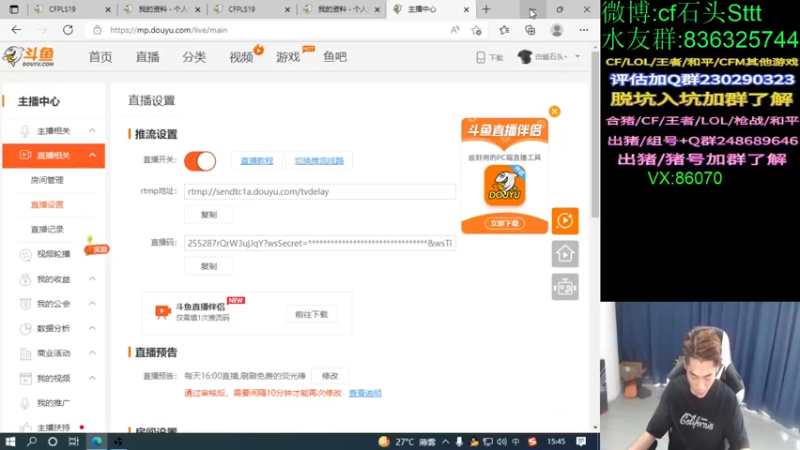Copy the rtmp address with 复制 button

pyautogui.click(x=209, y=215)
